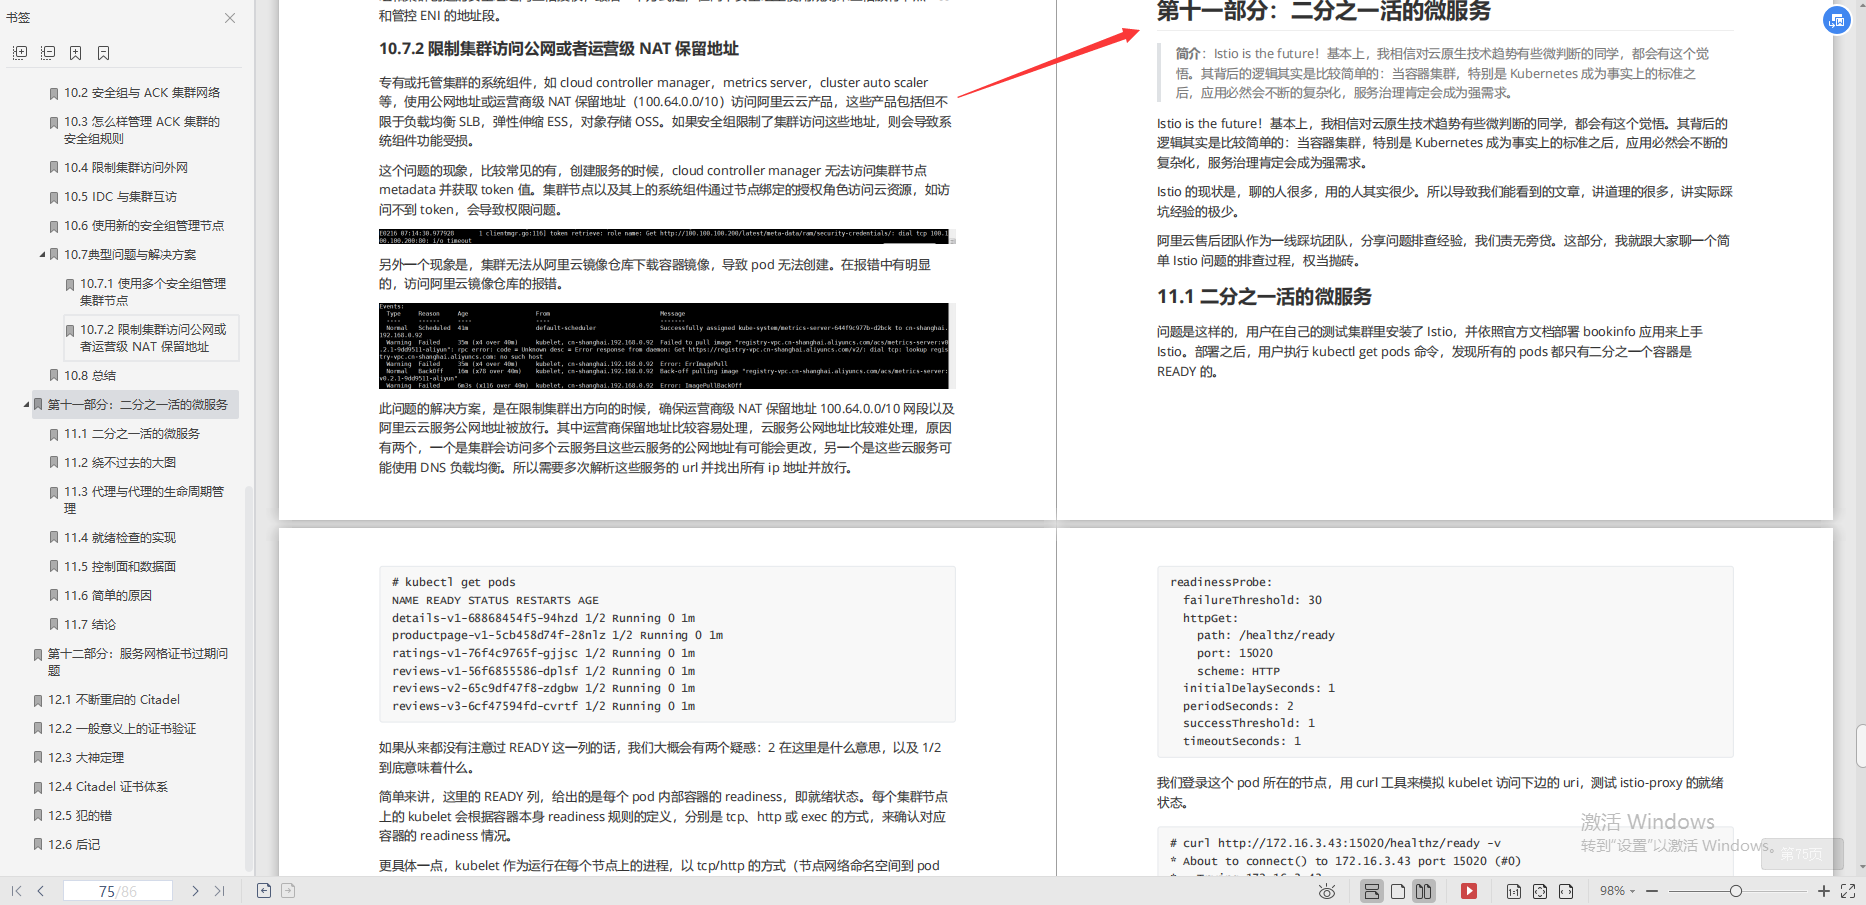Click the zoom slider handle

[1736, 891]
